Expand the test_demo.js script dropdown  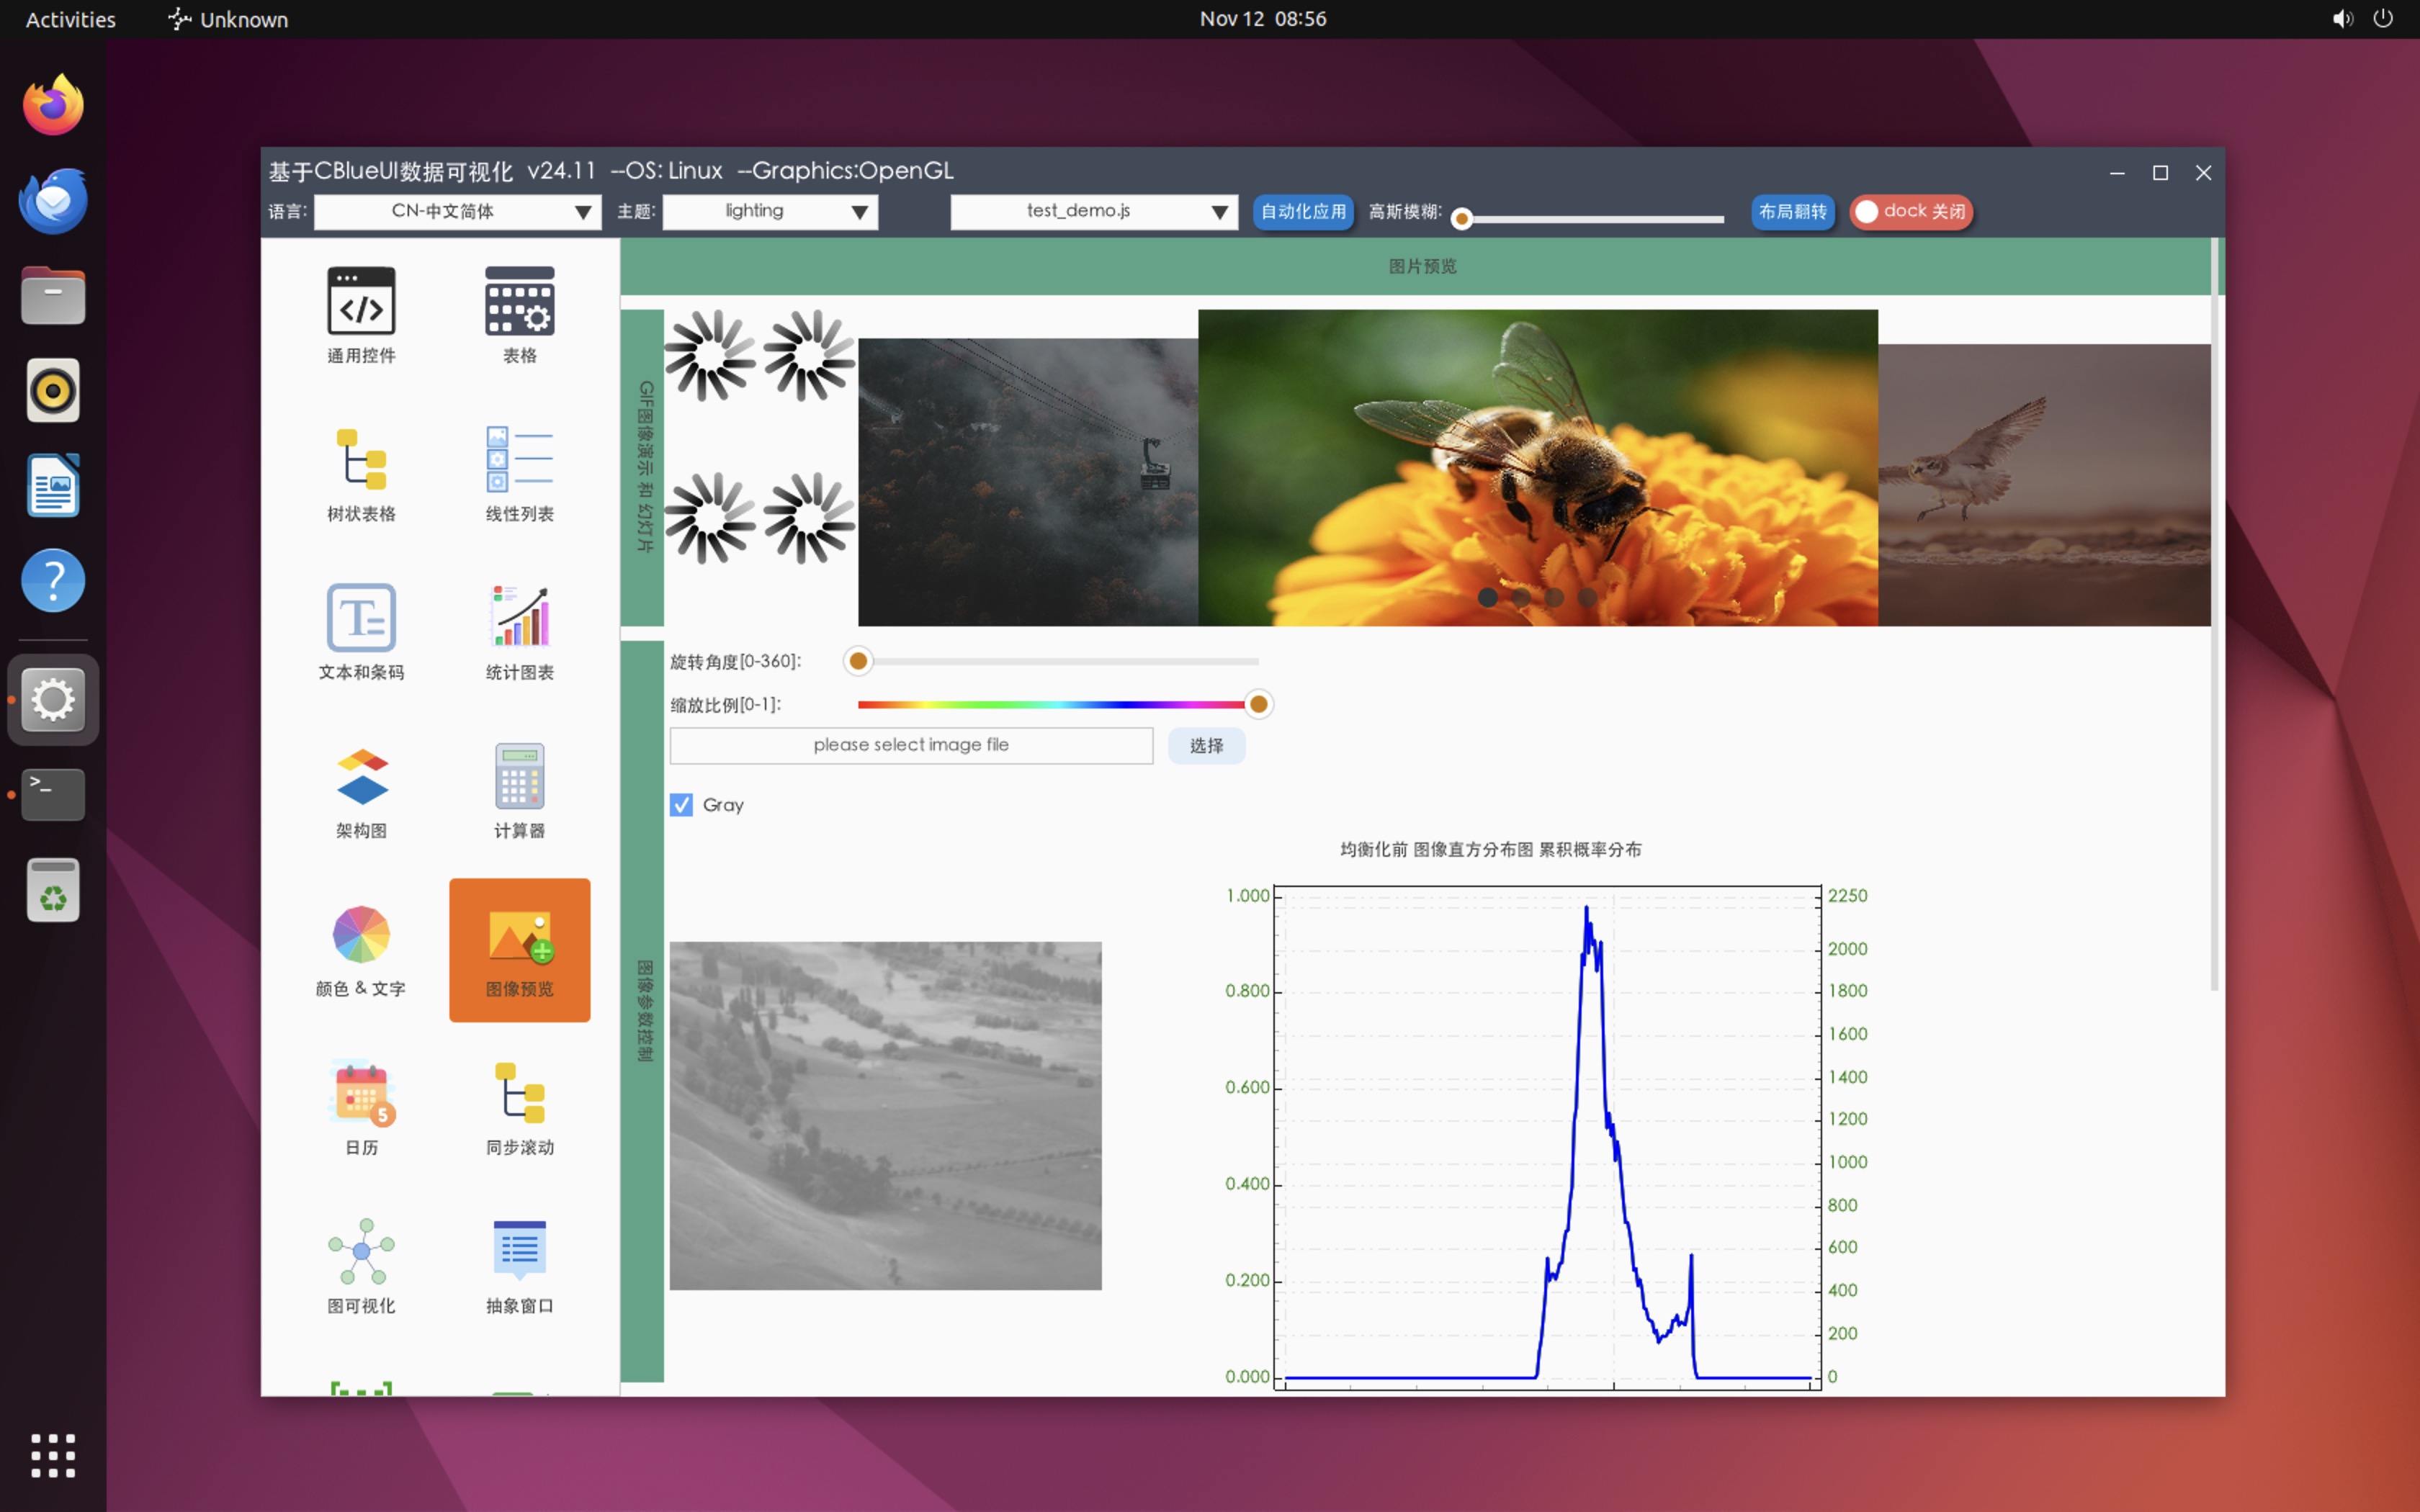click(1093, 212)
